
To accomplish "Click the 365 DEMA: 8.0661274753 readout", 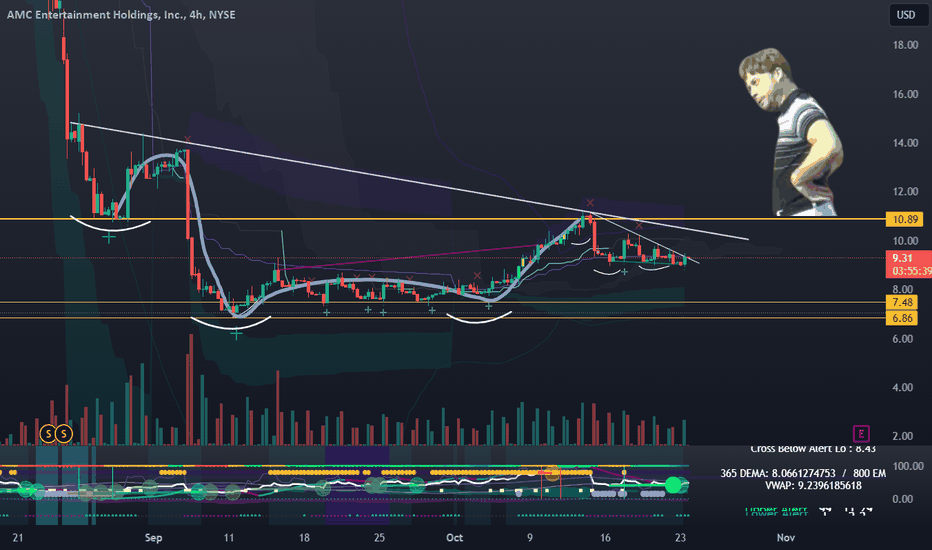I will [x=777, y=473].
